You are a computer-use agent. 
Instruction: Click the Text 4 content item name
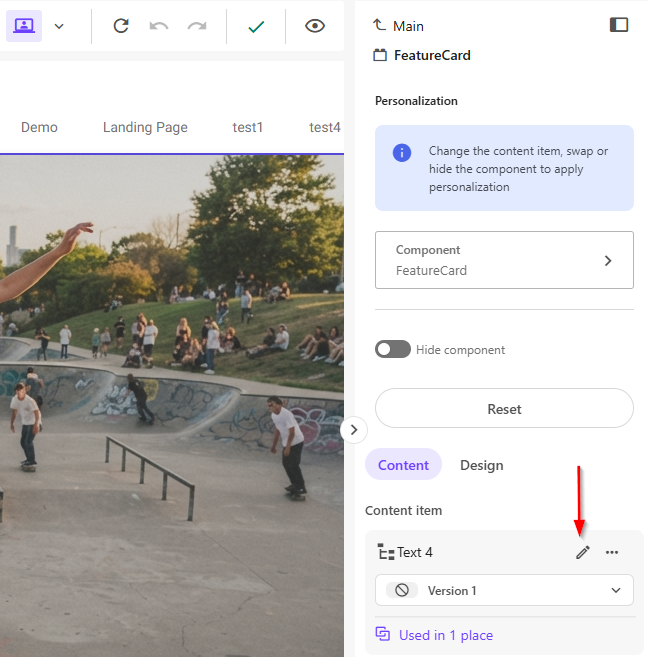click(415, 552)
